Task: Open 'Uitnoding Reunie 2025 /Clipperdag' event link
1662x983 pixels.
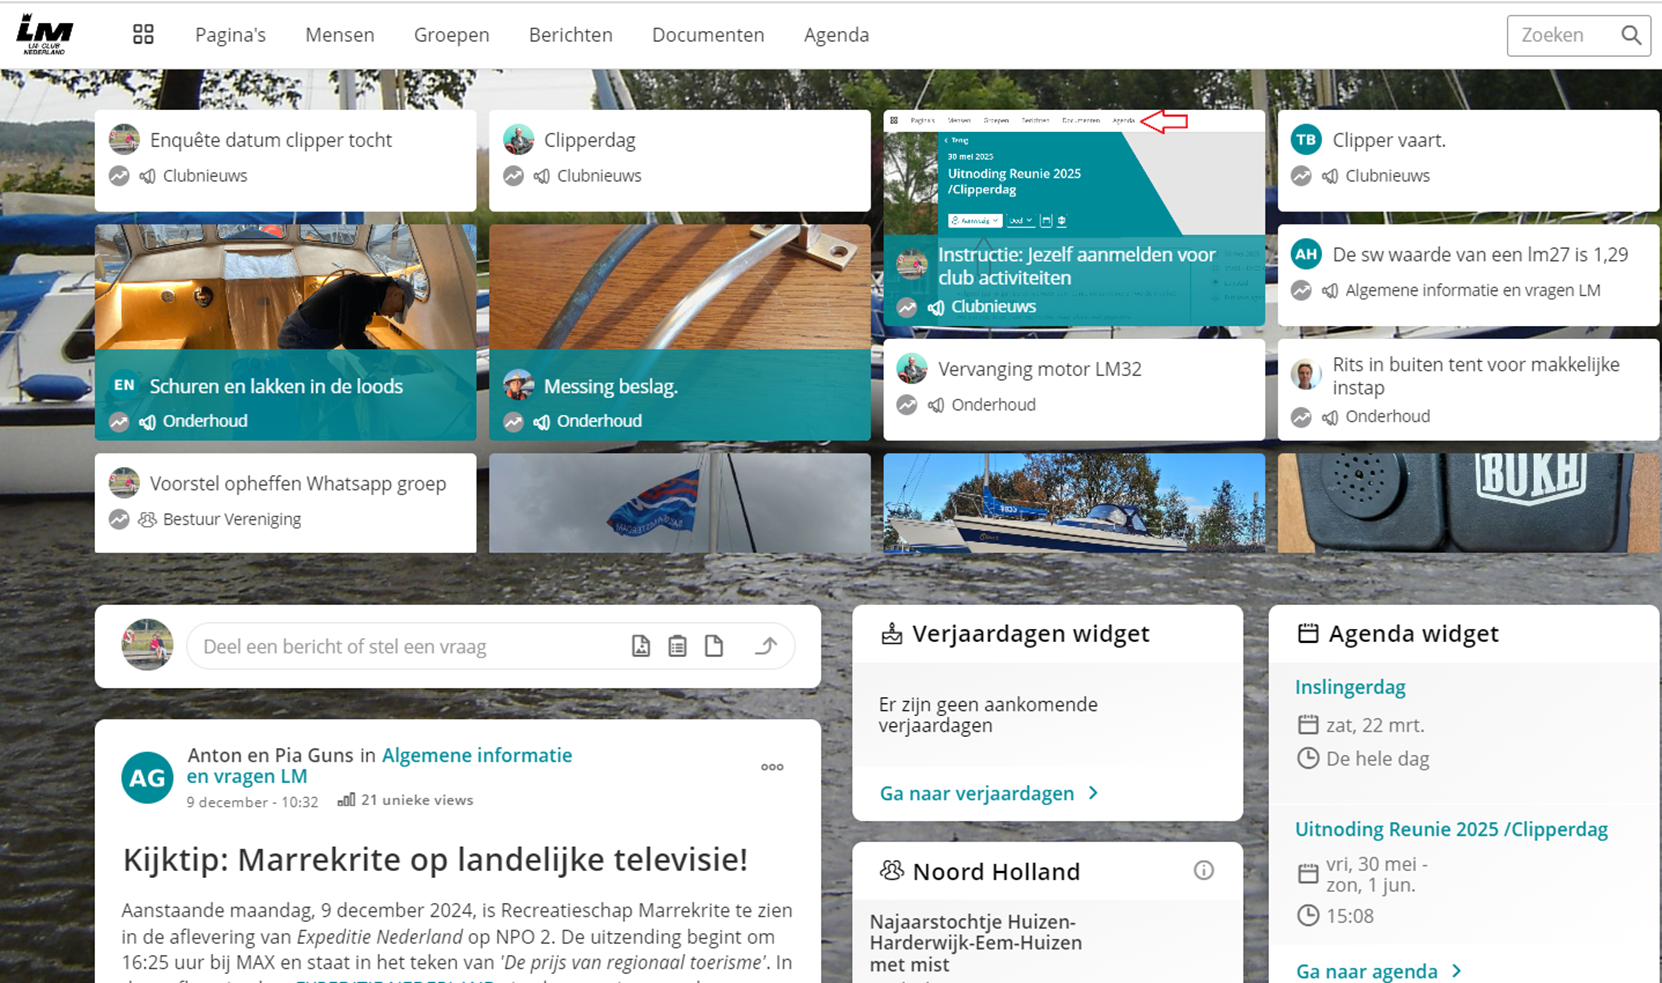Action: coord(1450,829)
